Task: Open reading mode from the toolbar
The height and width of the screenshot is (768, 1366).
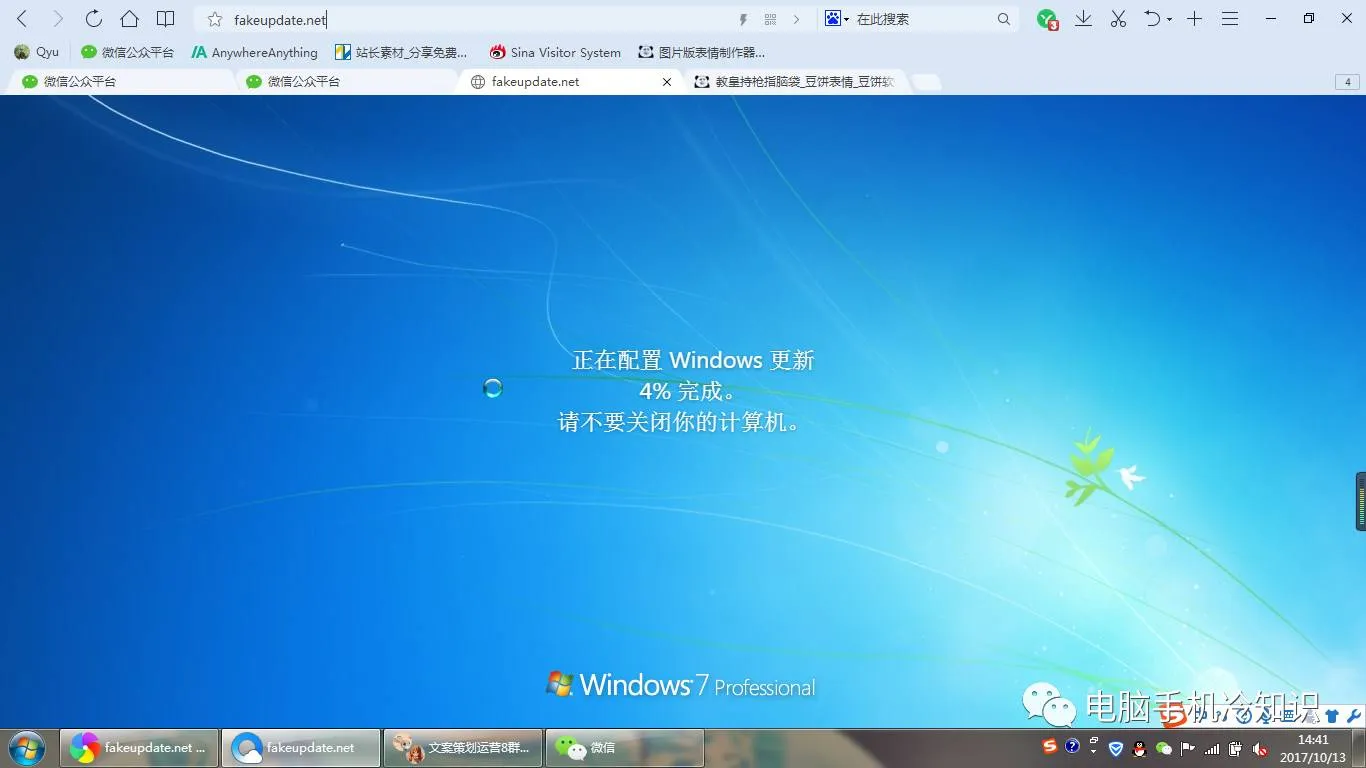Action: click(165, 18)
